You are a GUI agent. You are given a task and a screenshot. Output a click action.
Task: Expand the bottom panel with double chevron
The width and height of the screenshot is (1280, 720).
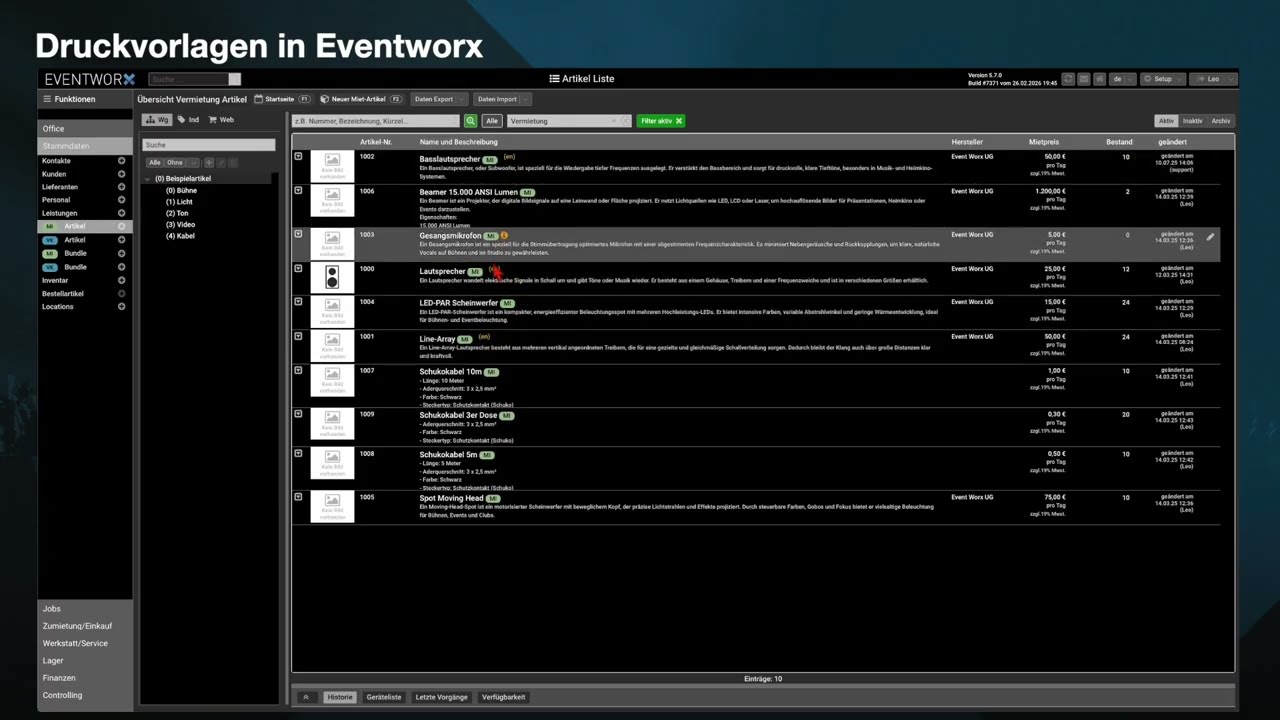pos(306,697)
